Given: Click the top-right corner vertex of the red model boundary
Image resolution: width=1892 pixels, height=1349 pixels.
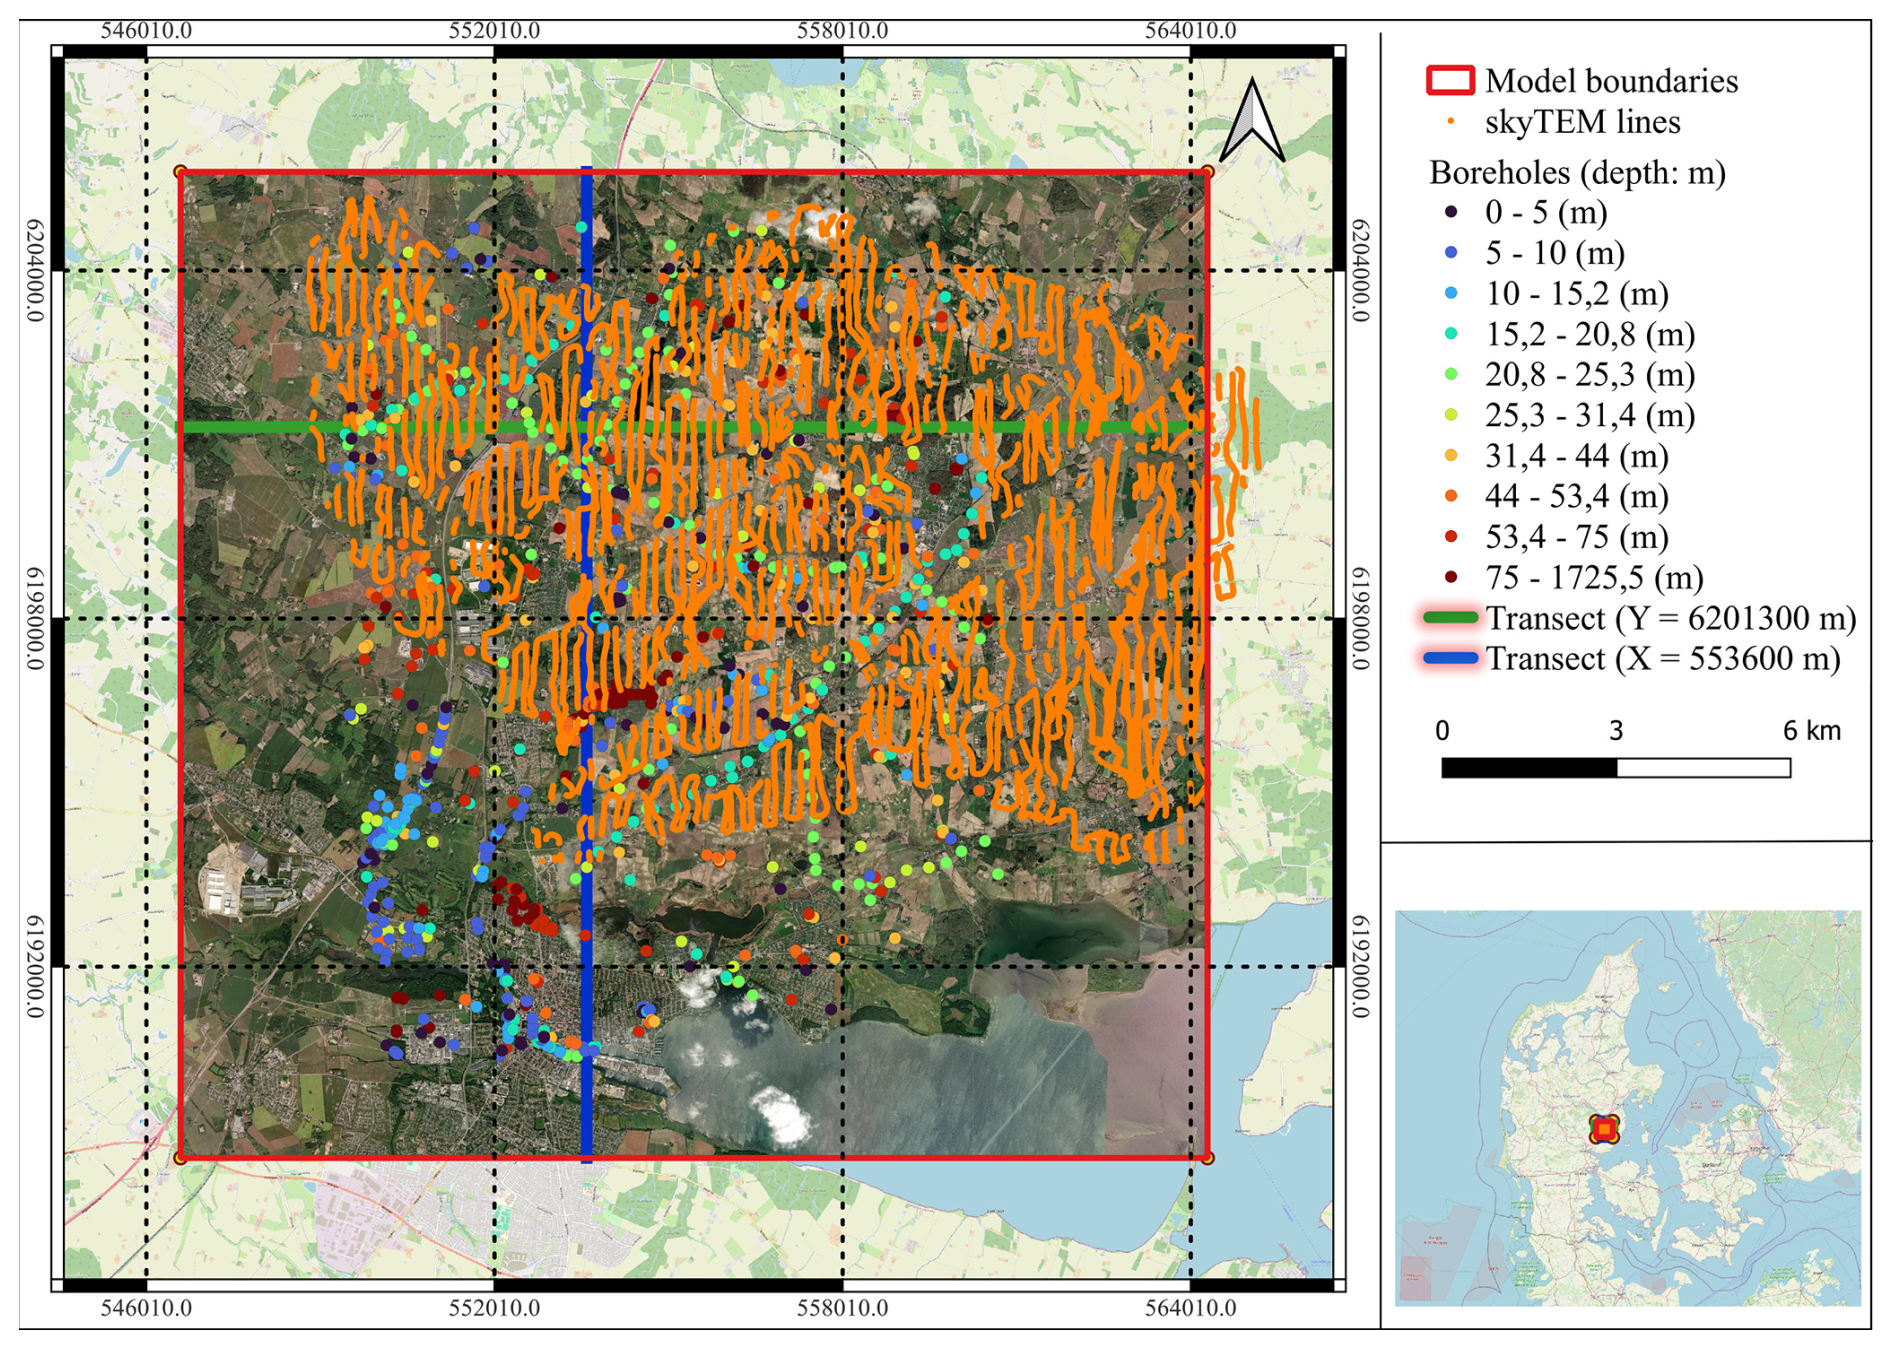Looking at the screenshot, I should pos(1207,172).
